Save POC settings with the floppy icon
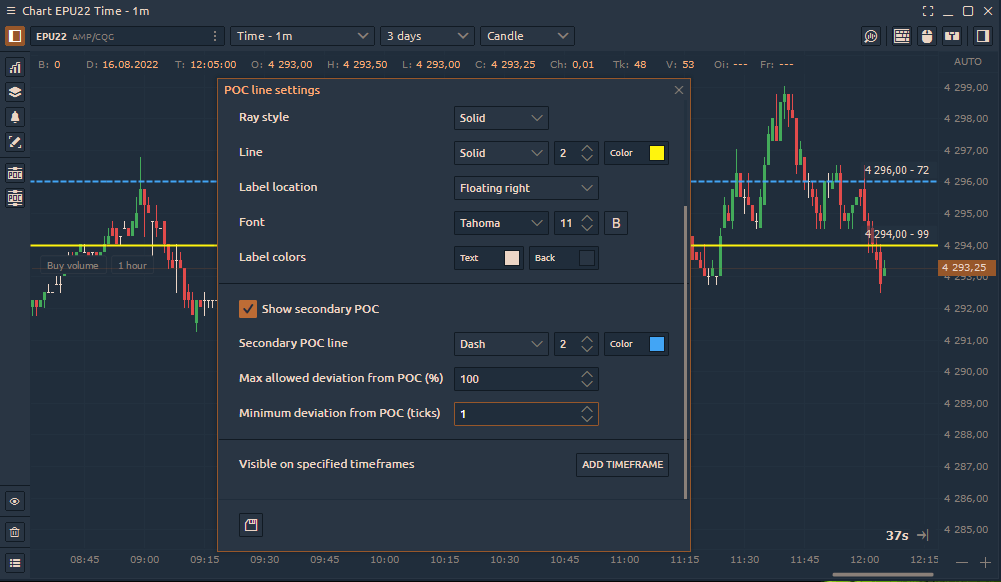Viewport: 1001px width, 582px height. 251,525
